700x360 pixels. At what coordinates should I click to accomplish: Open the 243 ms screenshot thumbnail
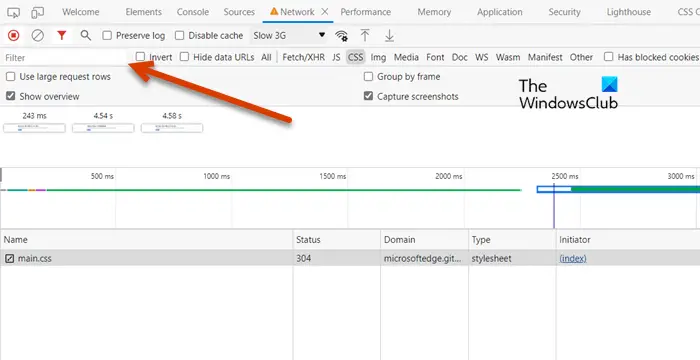click(x=34, y=128)
